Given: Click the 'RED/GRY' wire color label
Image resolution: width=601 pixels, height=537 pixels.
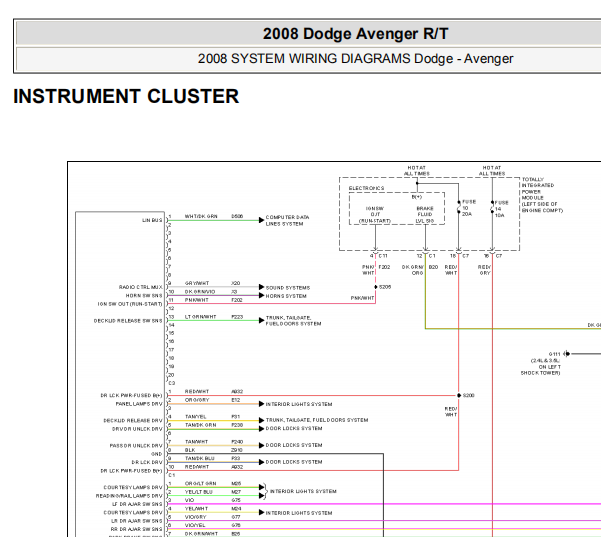Looking at the screenshot, I should (484, 270).
